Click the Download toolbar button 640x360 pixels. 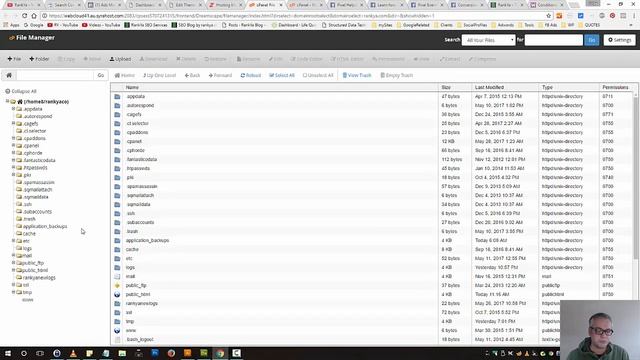[153, 59]
